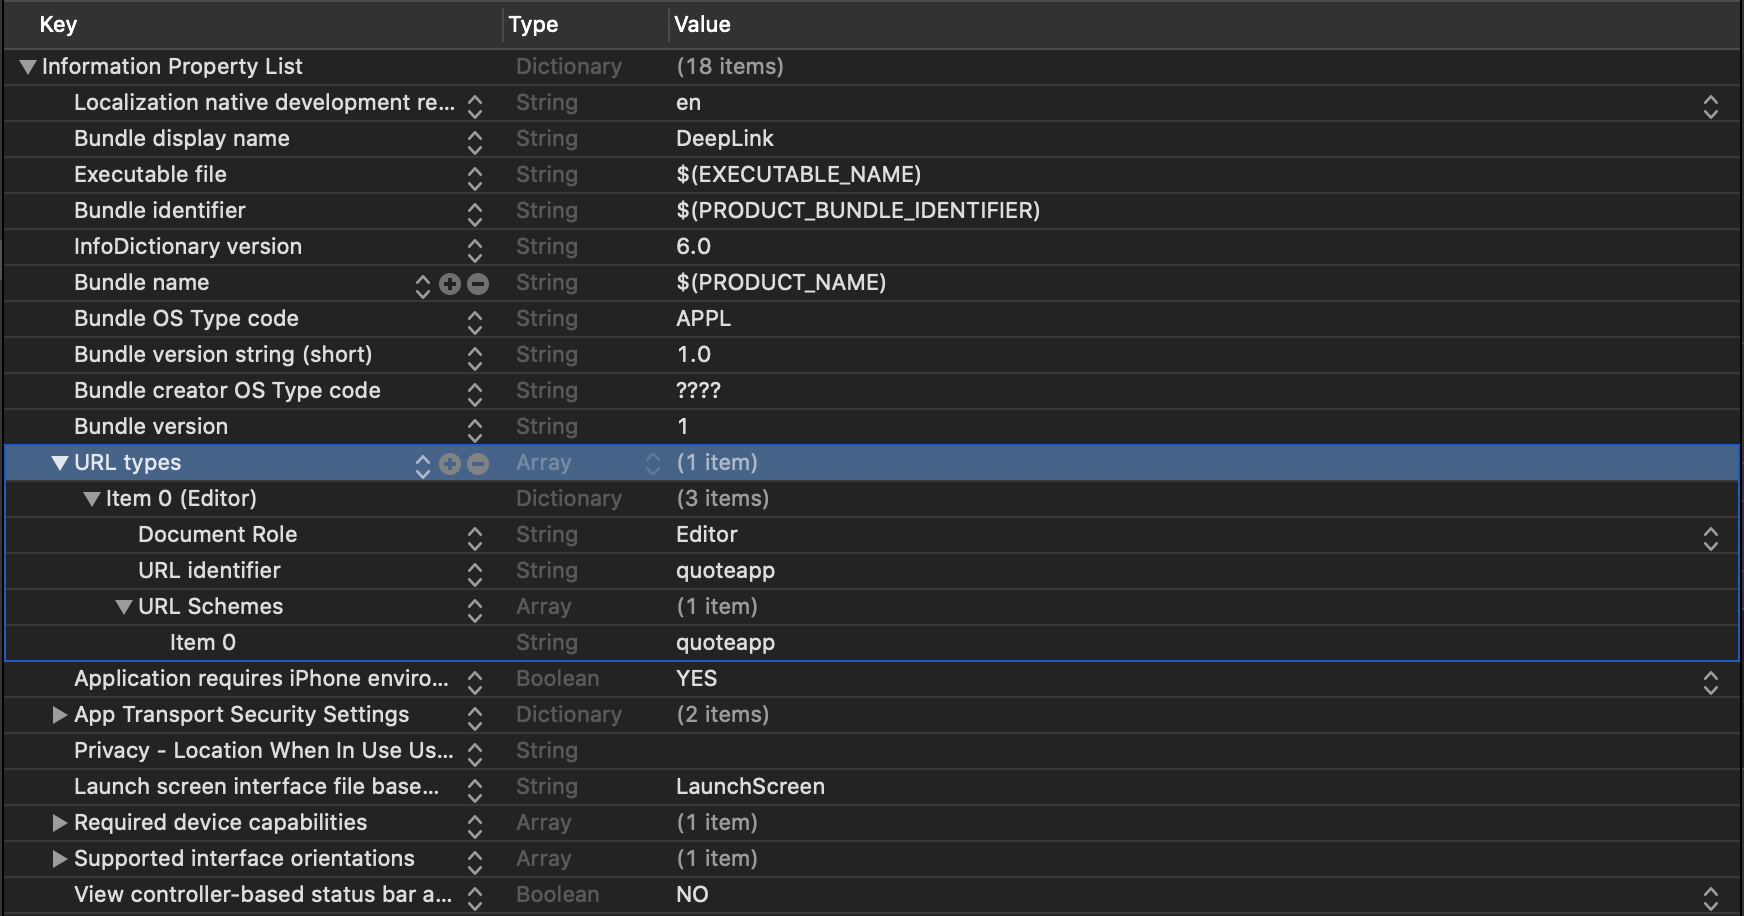Open key stepper for App Transport Security
This screenshot has height=916, width=1744.
coord(475,718)
